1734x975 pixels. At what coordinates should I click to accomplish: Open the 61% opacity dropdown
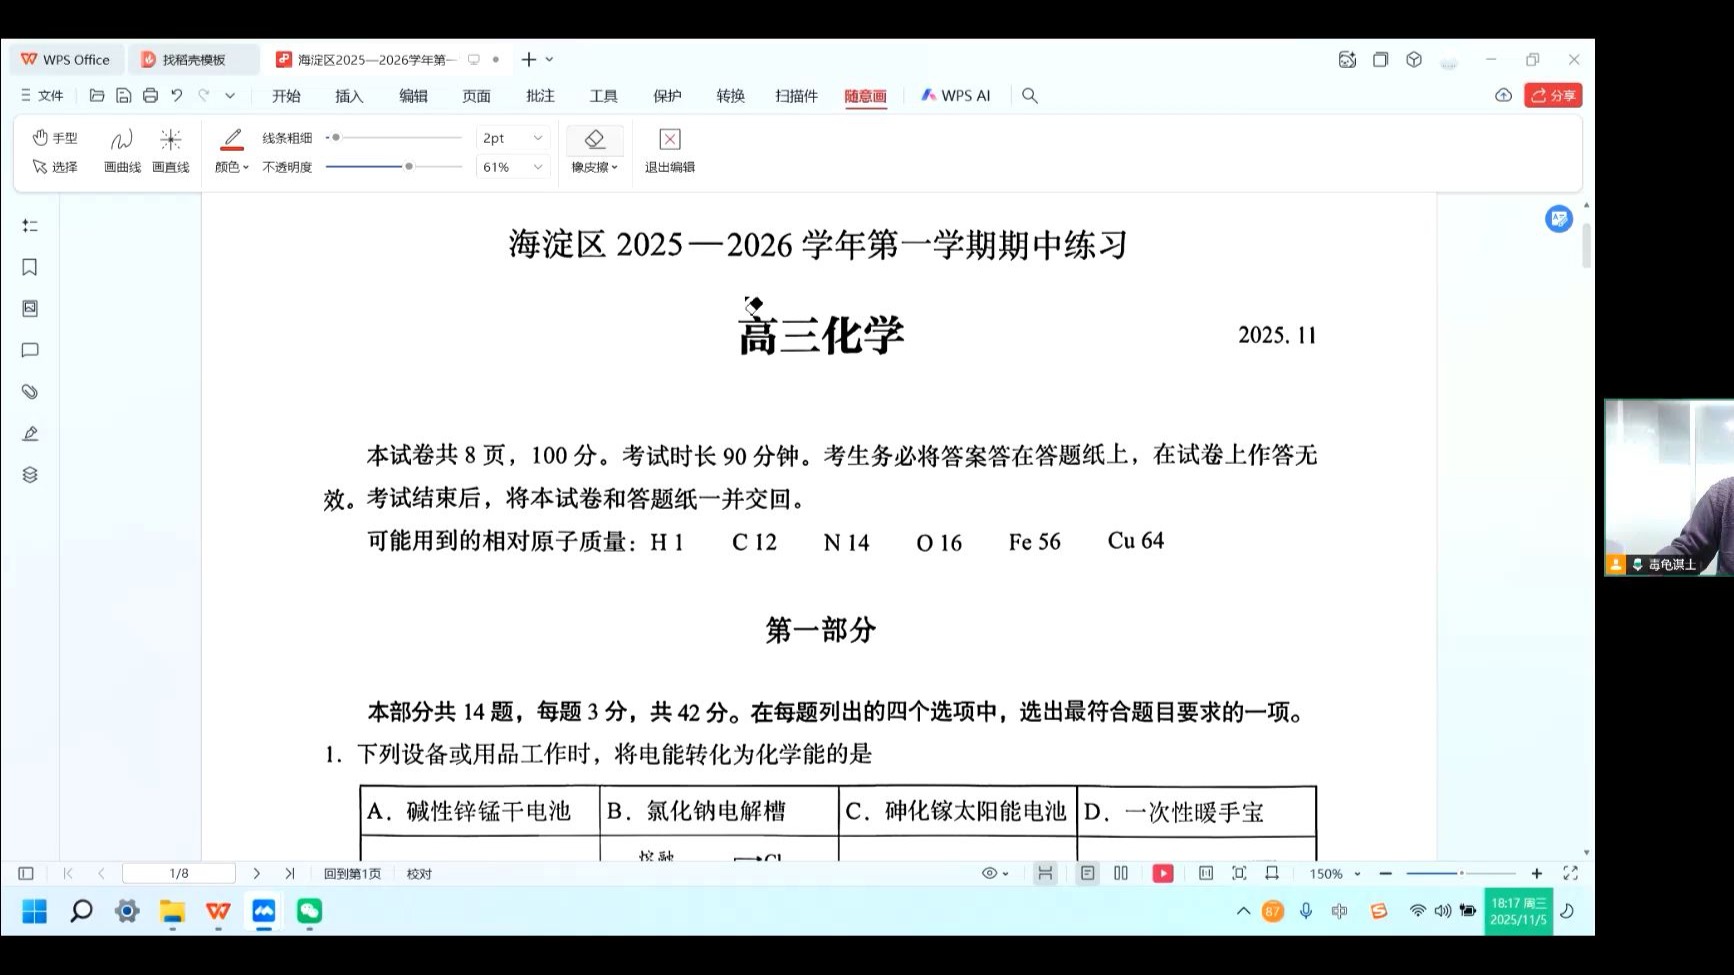(512, 167)
